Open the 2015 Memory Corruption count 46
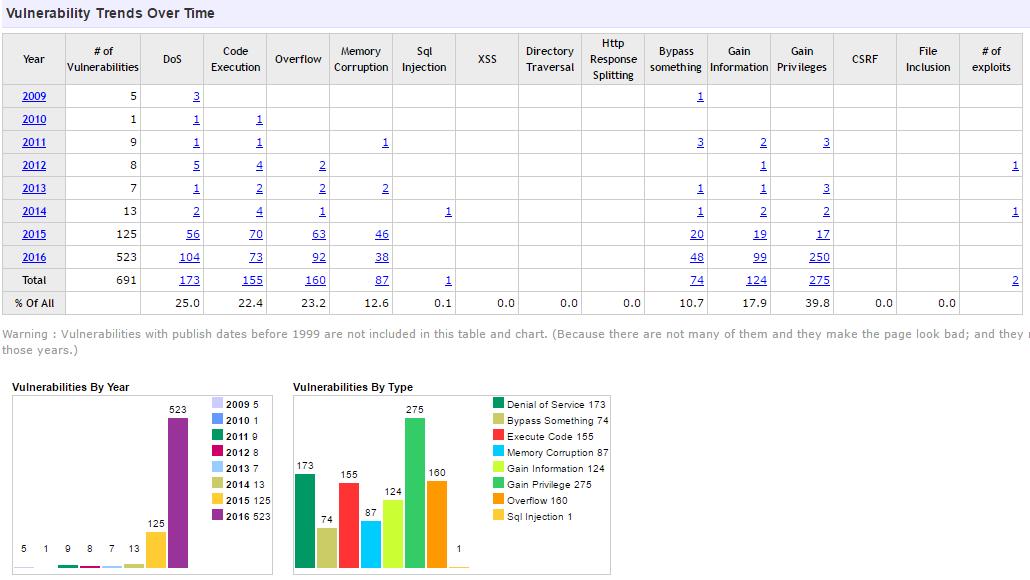 (381, 234)
